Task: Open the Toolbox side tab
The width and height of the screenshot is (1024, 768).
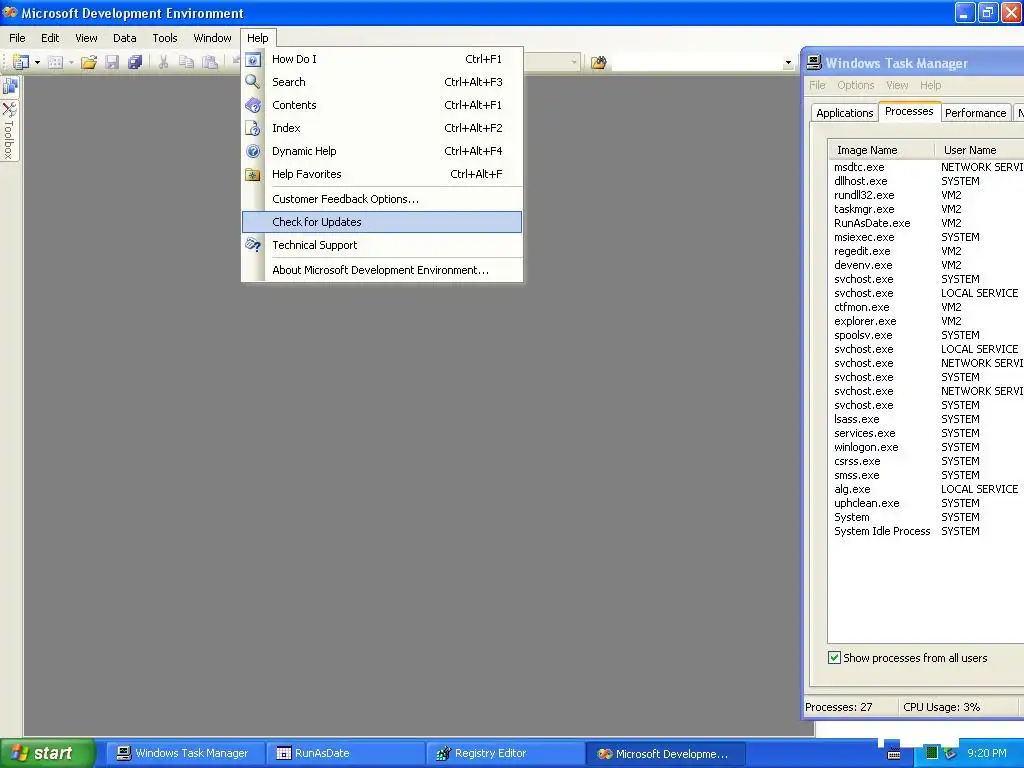Action: 9,131
